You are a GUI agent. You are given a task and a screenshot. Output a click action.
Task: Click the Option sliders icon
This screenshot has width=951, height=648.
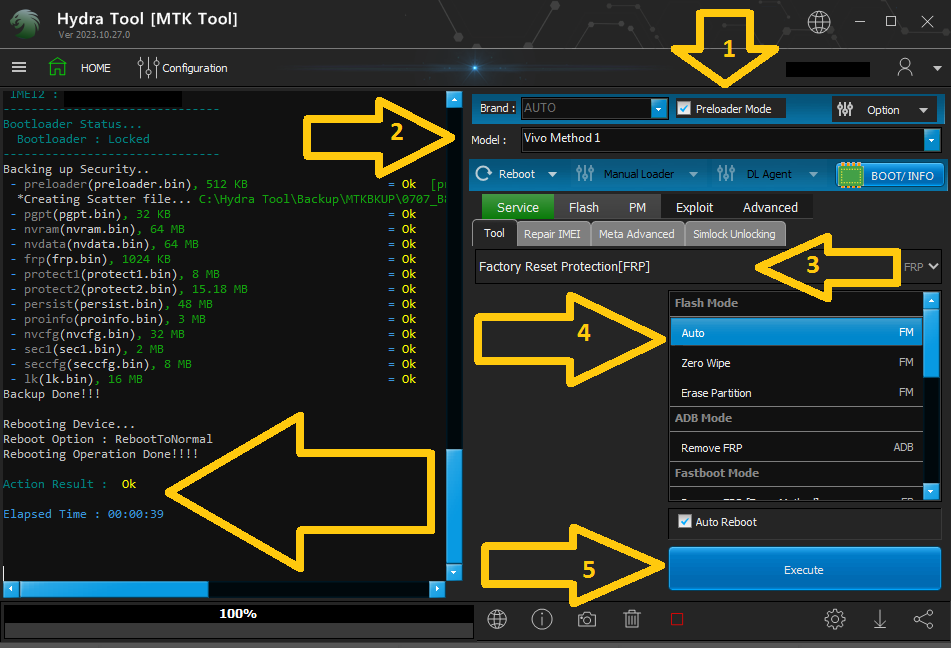point(845,109)
